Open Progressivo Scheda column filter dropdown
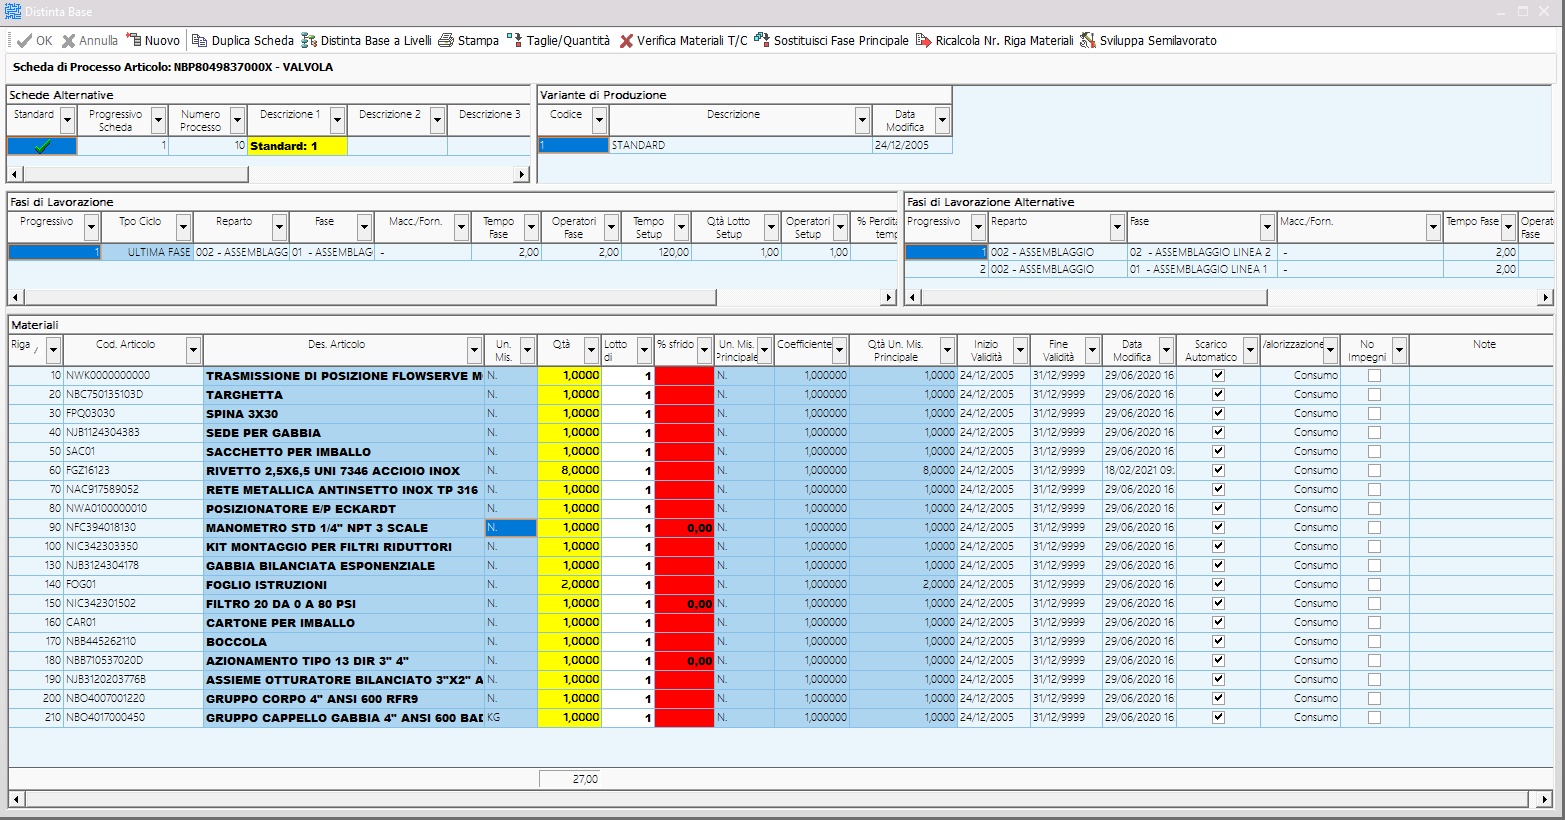The height and width of the screenshot is (820, 1565). [160, 121]
